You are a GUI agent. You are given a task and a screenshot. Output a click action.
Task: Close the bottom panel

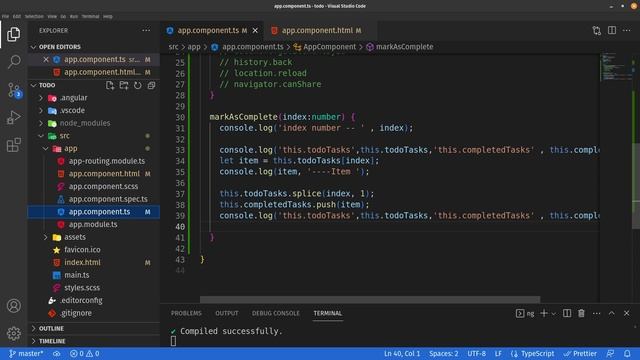(x=627, y=313)
